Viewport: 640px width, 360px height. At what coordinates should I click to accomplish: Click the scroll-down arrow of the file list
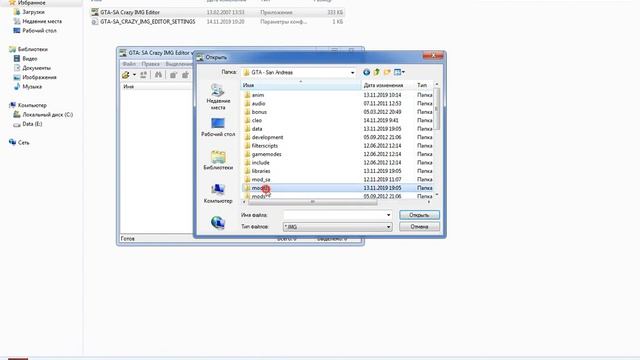[x=437, y=195]
